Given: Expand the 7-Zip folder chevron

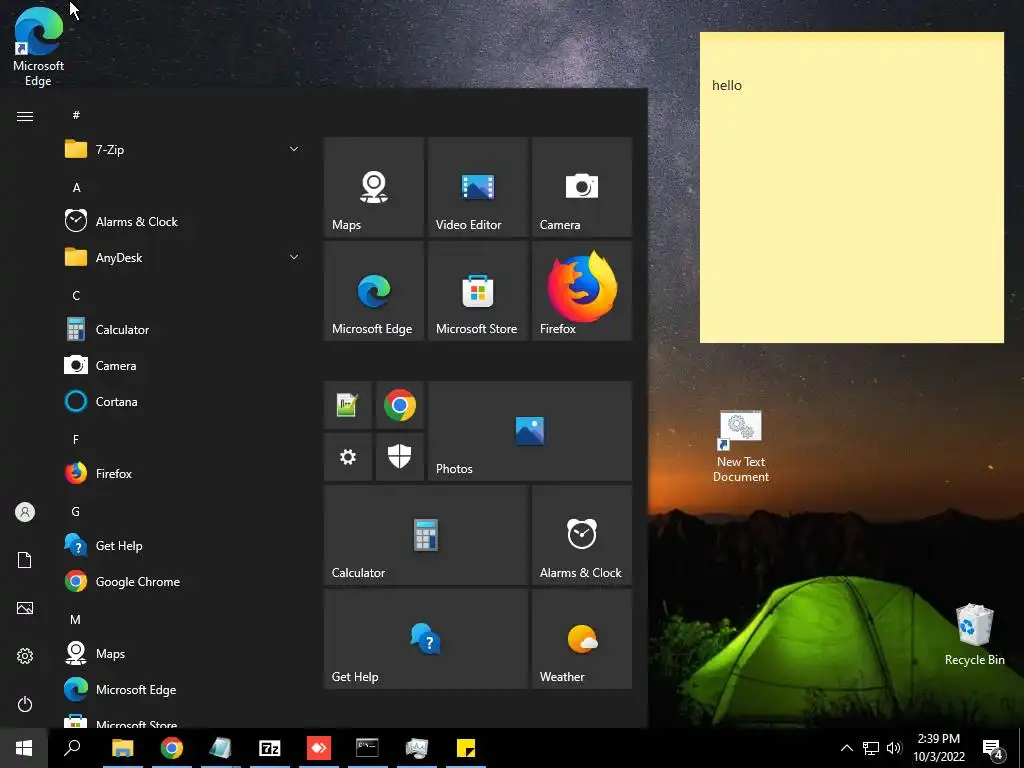Looking at the screenshot, I should tap(294, 150).
